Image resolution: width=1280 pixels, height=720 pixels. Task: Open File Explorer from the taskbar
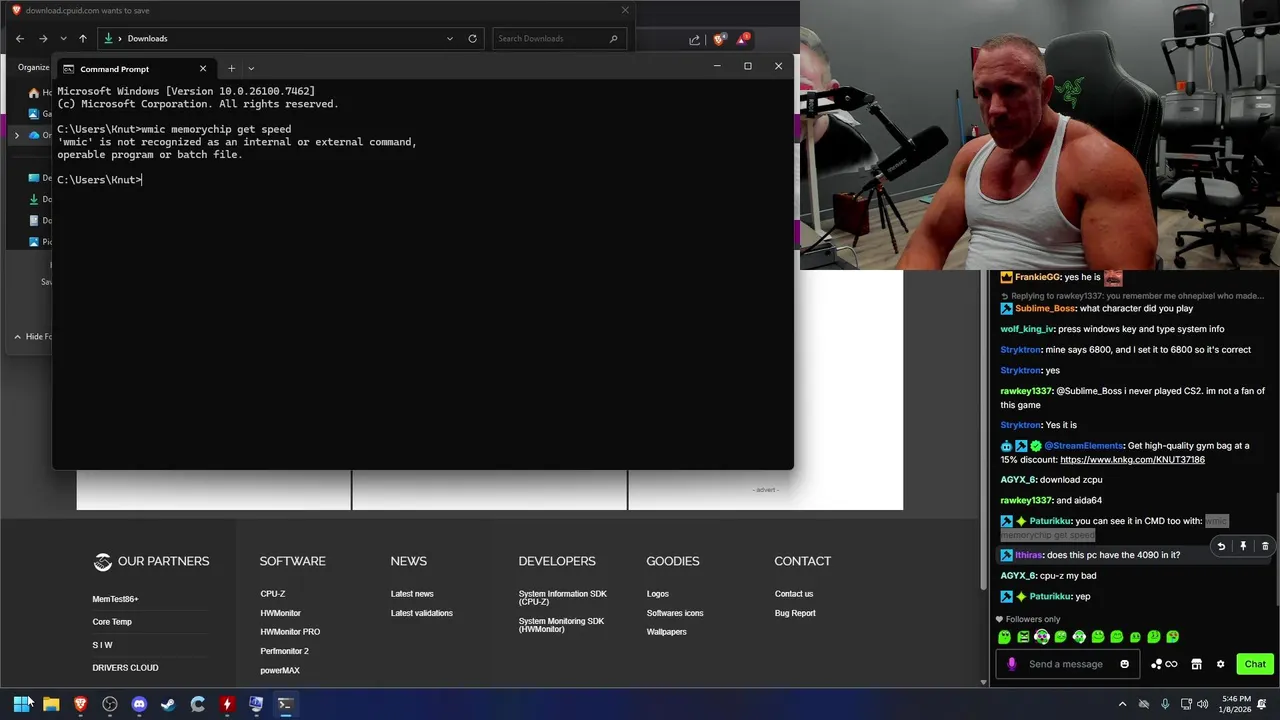(x=51, y=704)
